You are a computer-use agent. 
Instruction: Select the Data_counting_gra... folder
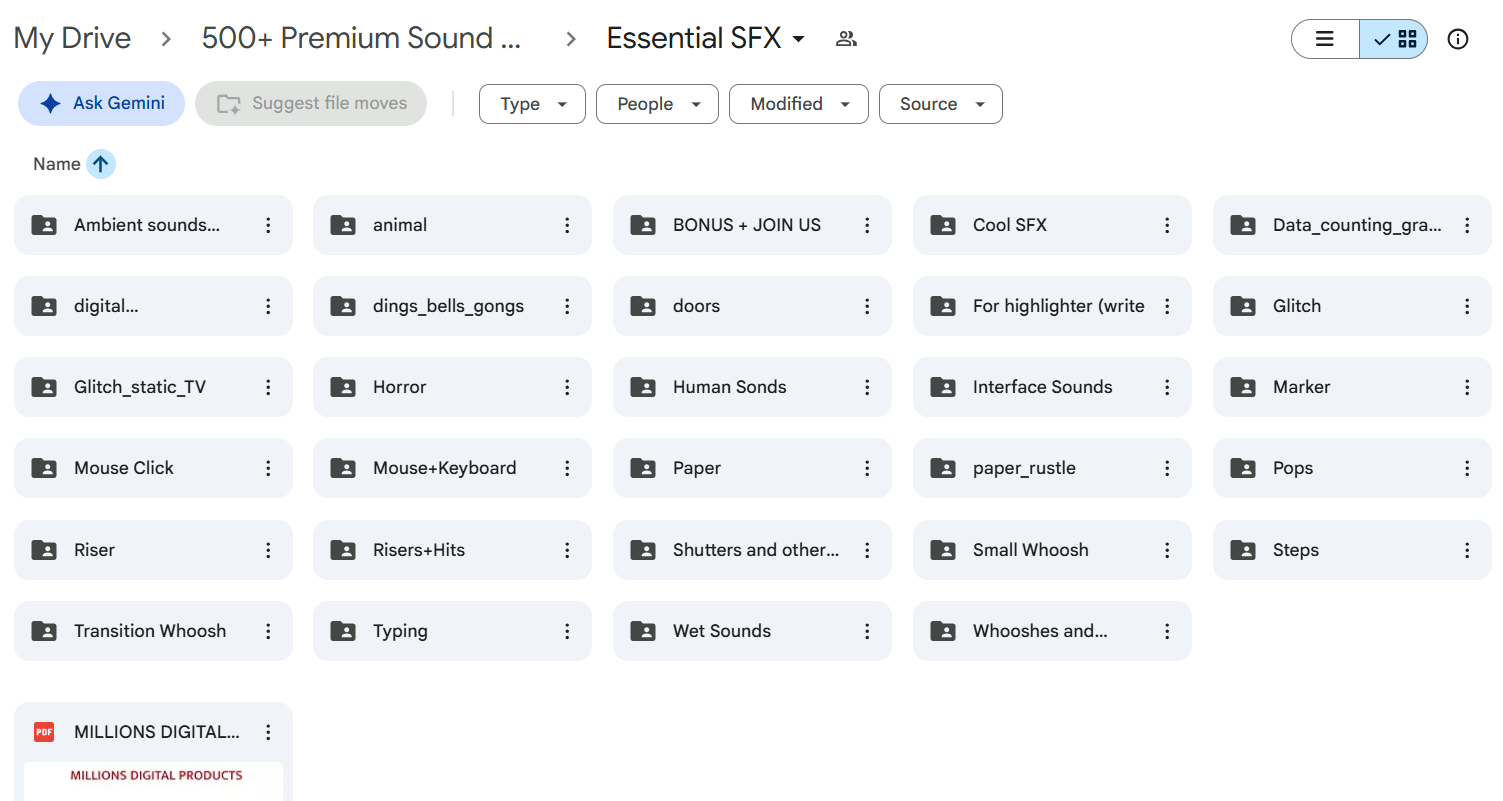coord(1352,225)
